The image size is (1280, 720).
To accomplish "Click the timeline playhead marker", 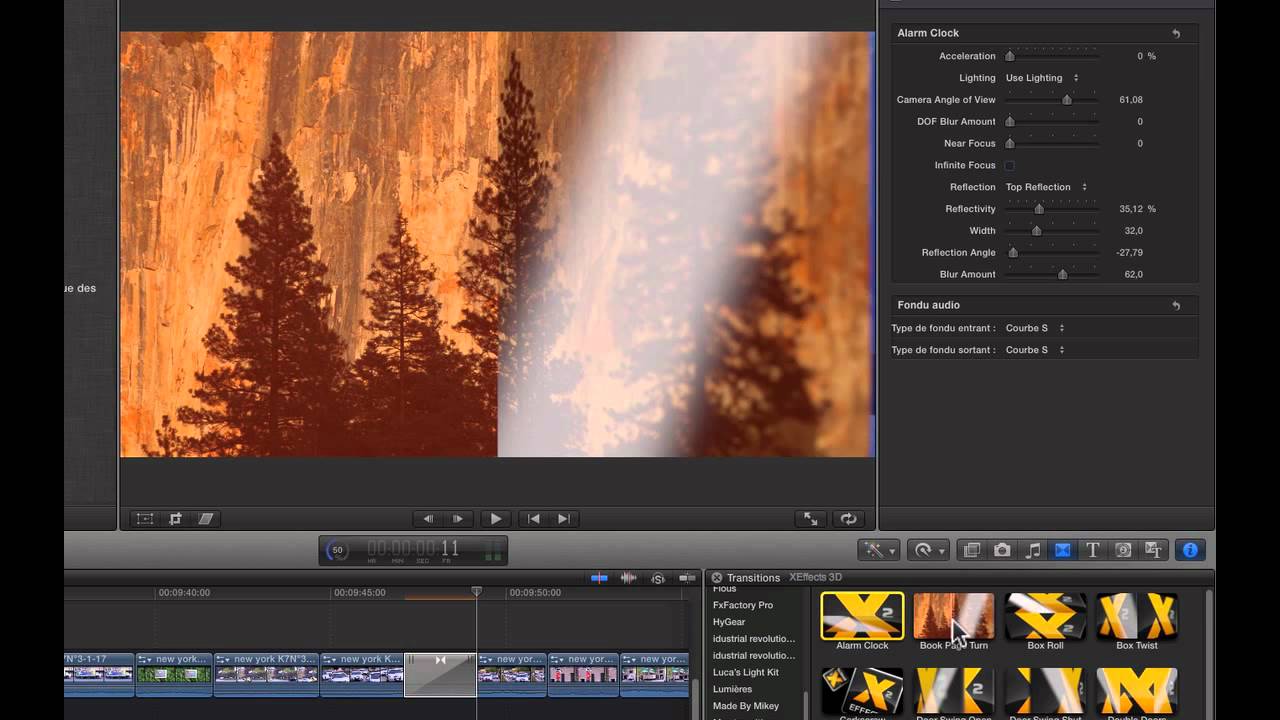I will tap(477, 592).
